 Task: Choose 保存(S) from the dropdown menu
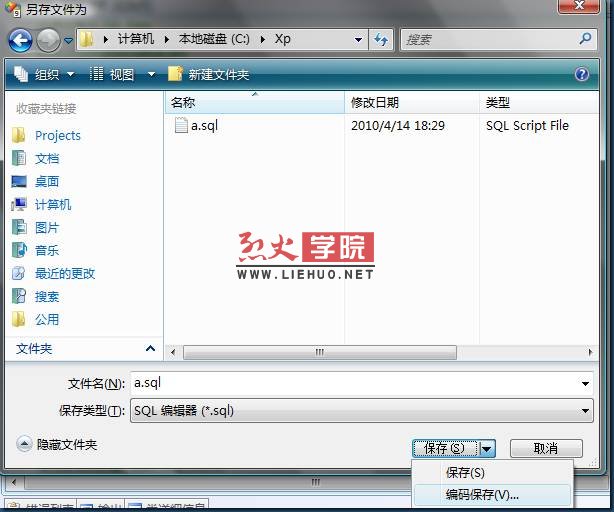click(492, 472)
